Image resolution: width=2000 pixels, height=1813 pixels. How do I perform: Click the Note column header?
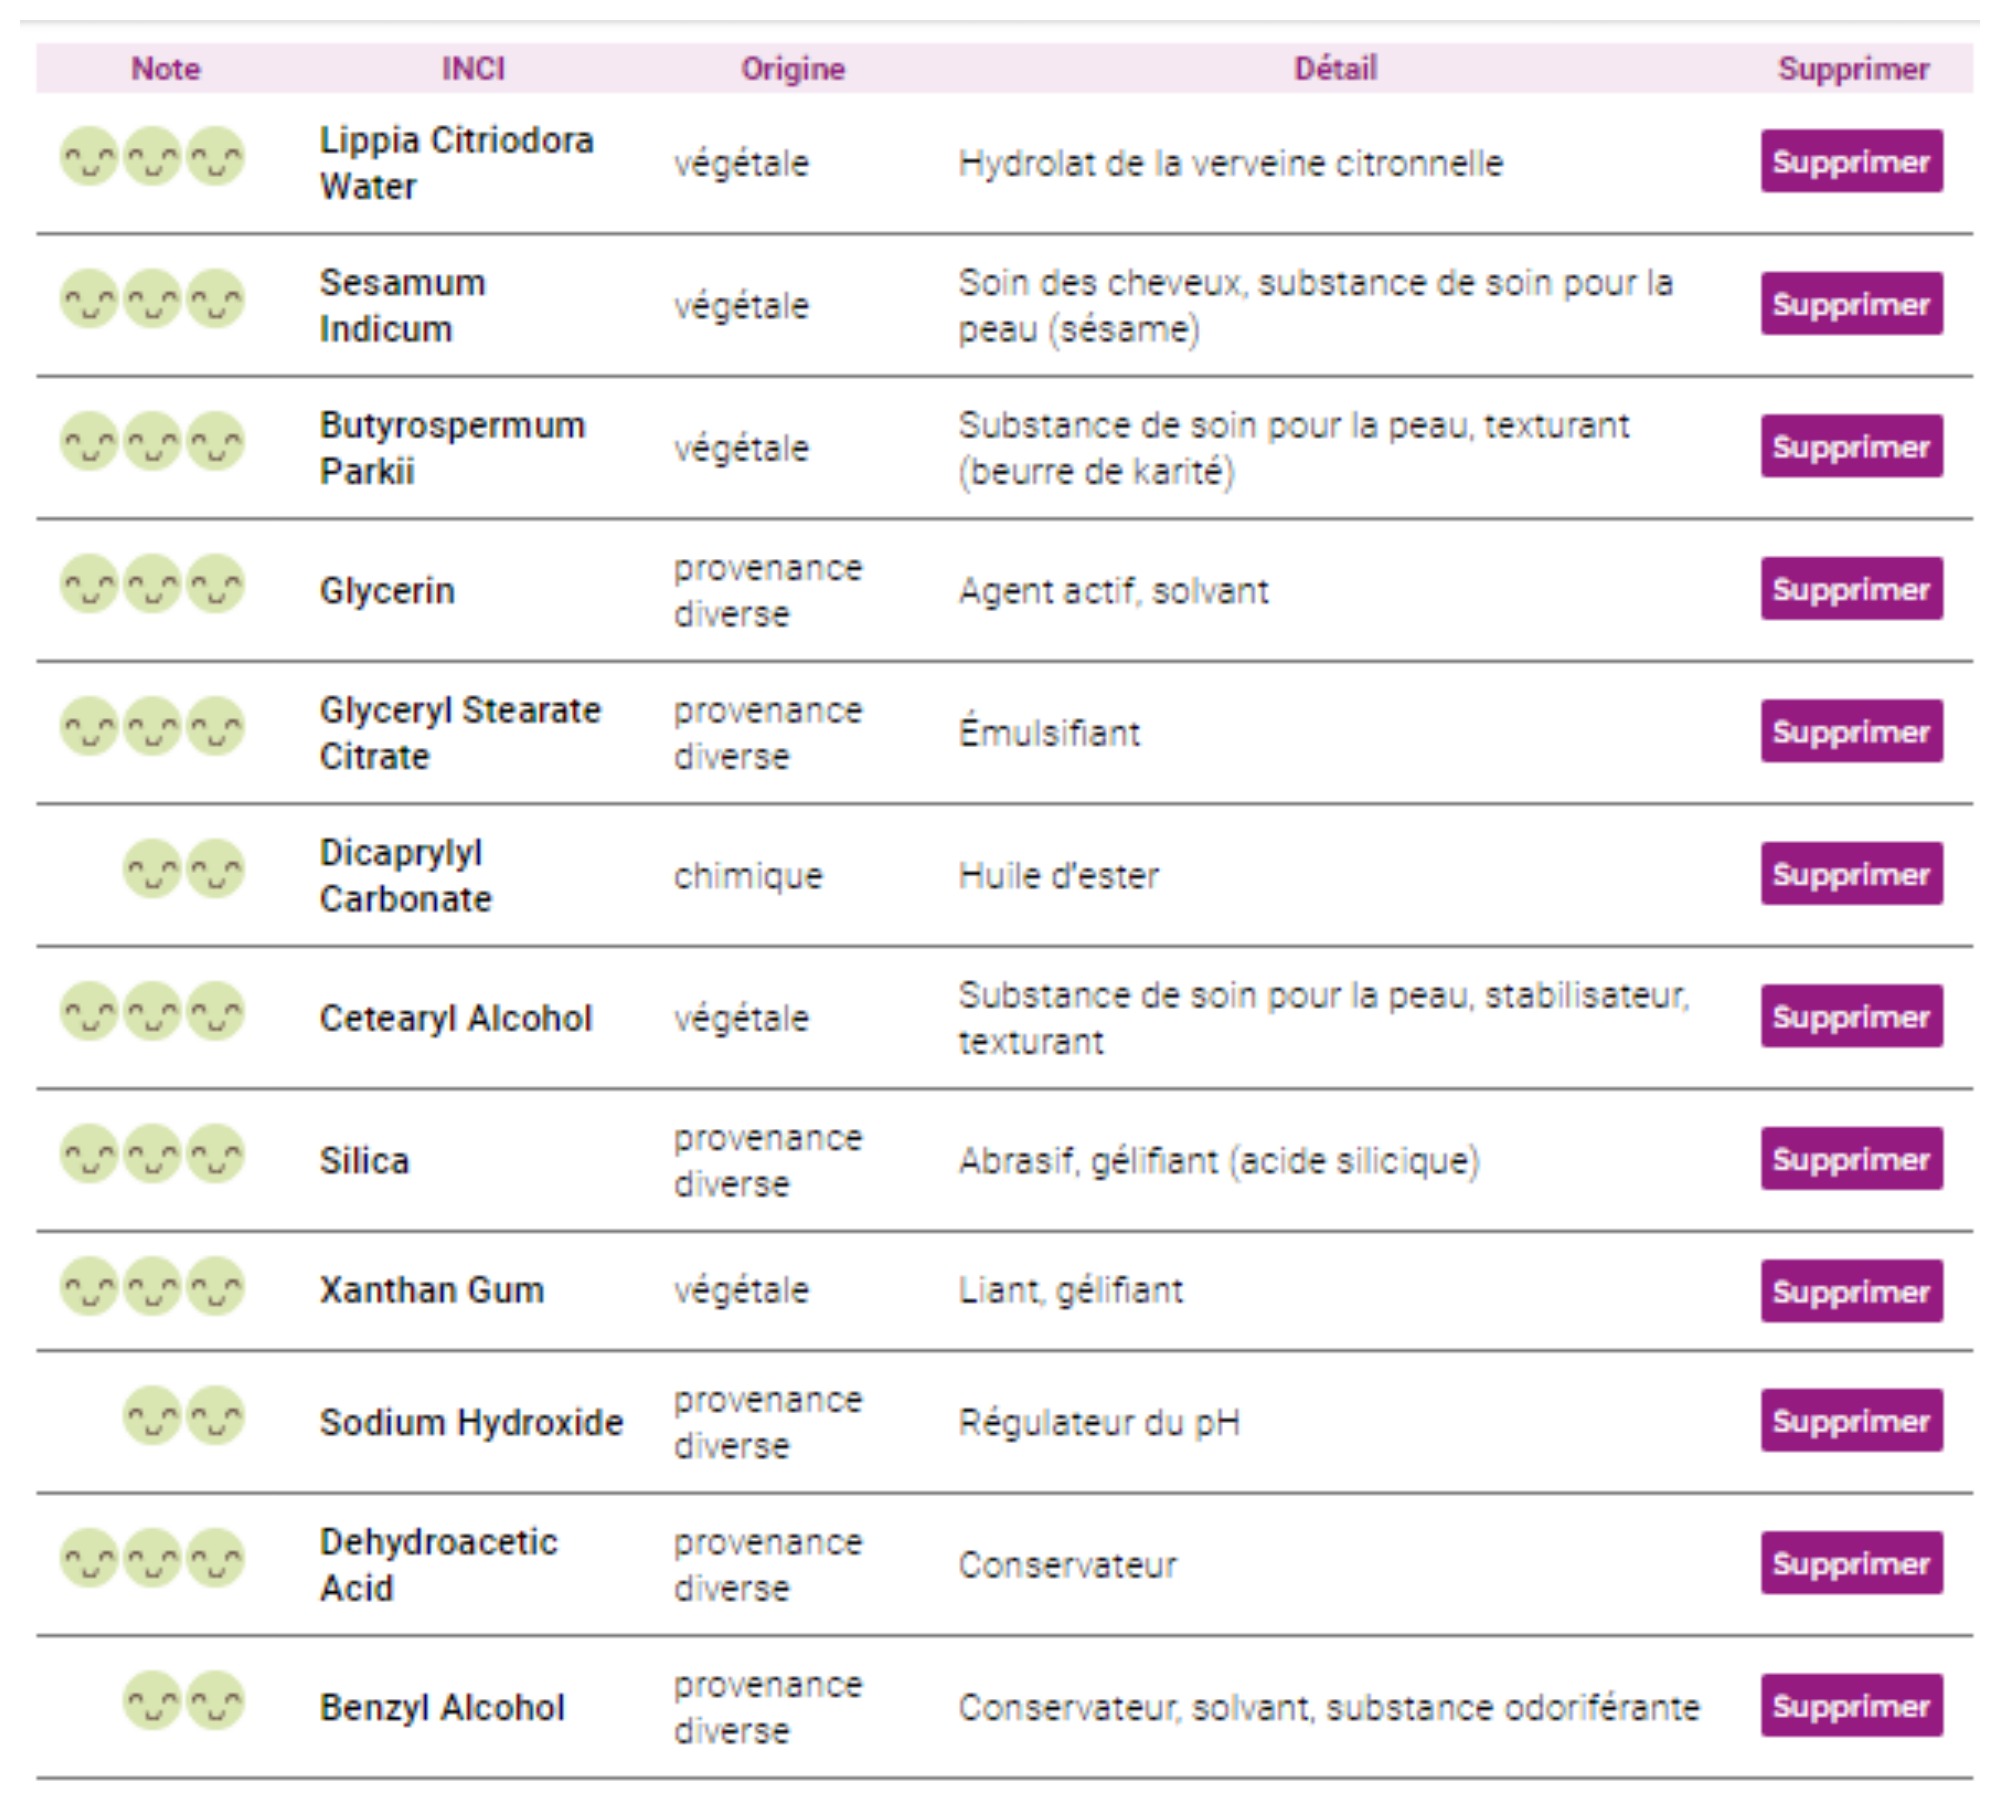pyautogui.click(x=166, y=69)
